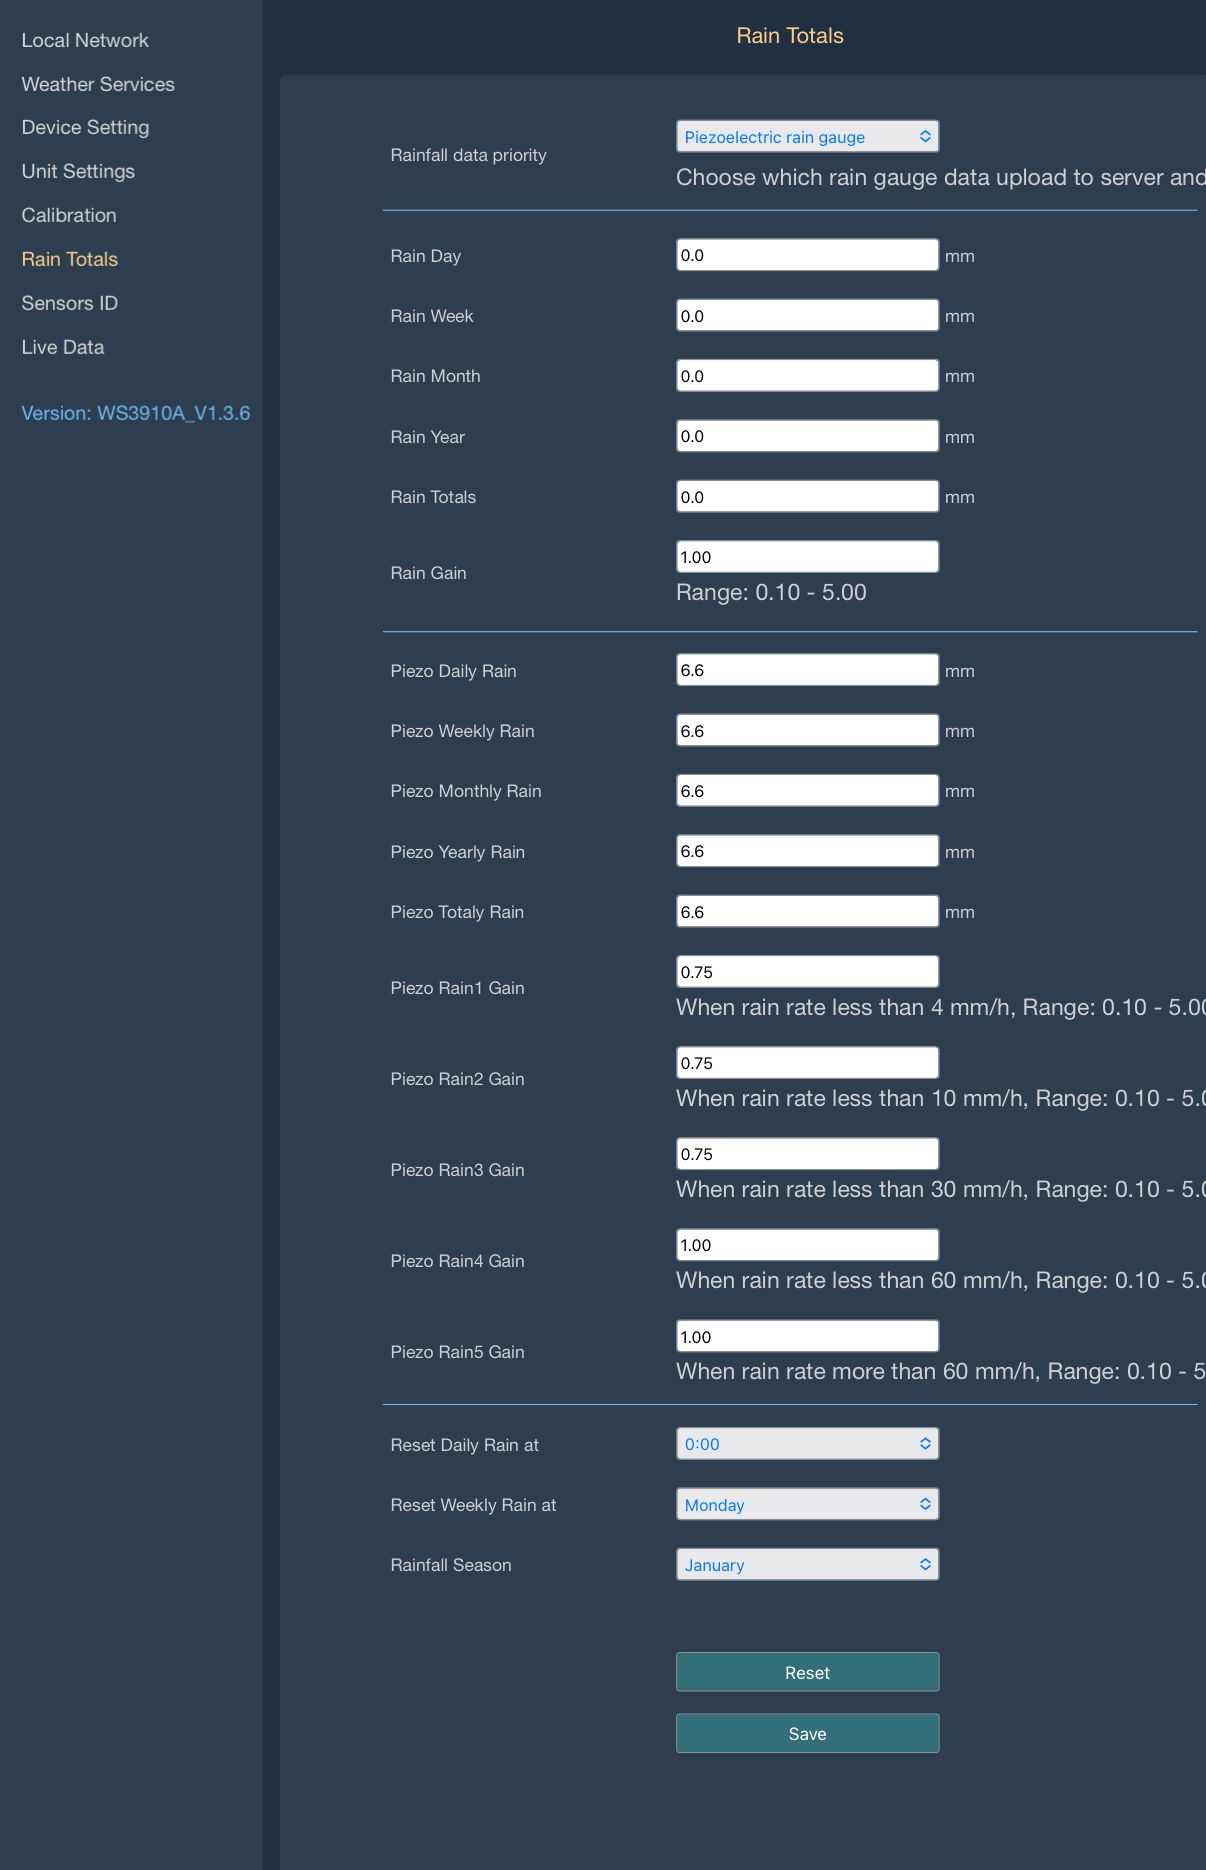The height and width of the screenshot is (1870, 1206).
Task: Click the mm unit next to Piezo Daily Rain
Action: point(960,672)
